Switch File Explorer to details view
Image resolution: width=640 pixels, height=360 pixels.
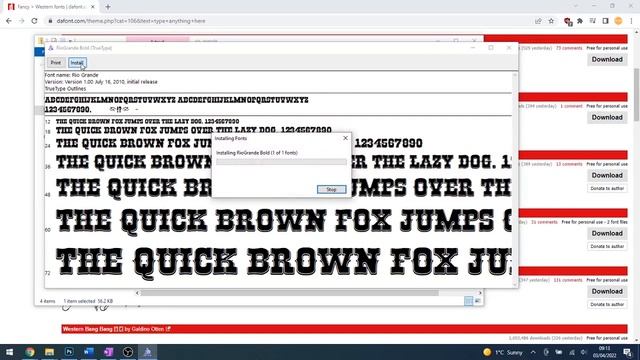(x=468, y=301)
